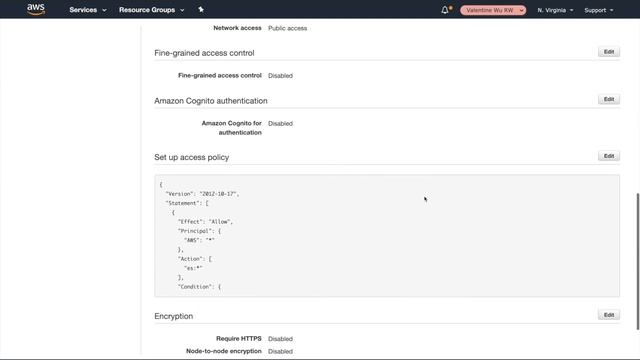640x360 pixels.
Task: Click the AWS logo home icon
Action: pos(36,9)
